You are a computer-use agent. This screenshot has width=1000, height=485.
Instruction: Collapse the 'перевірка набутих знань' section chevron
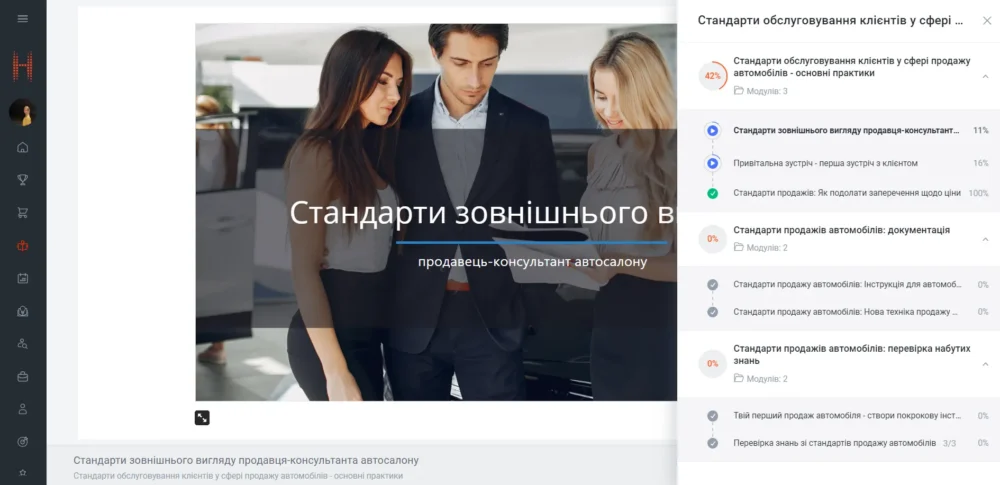point(985,364)
